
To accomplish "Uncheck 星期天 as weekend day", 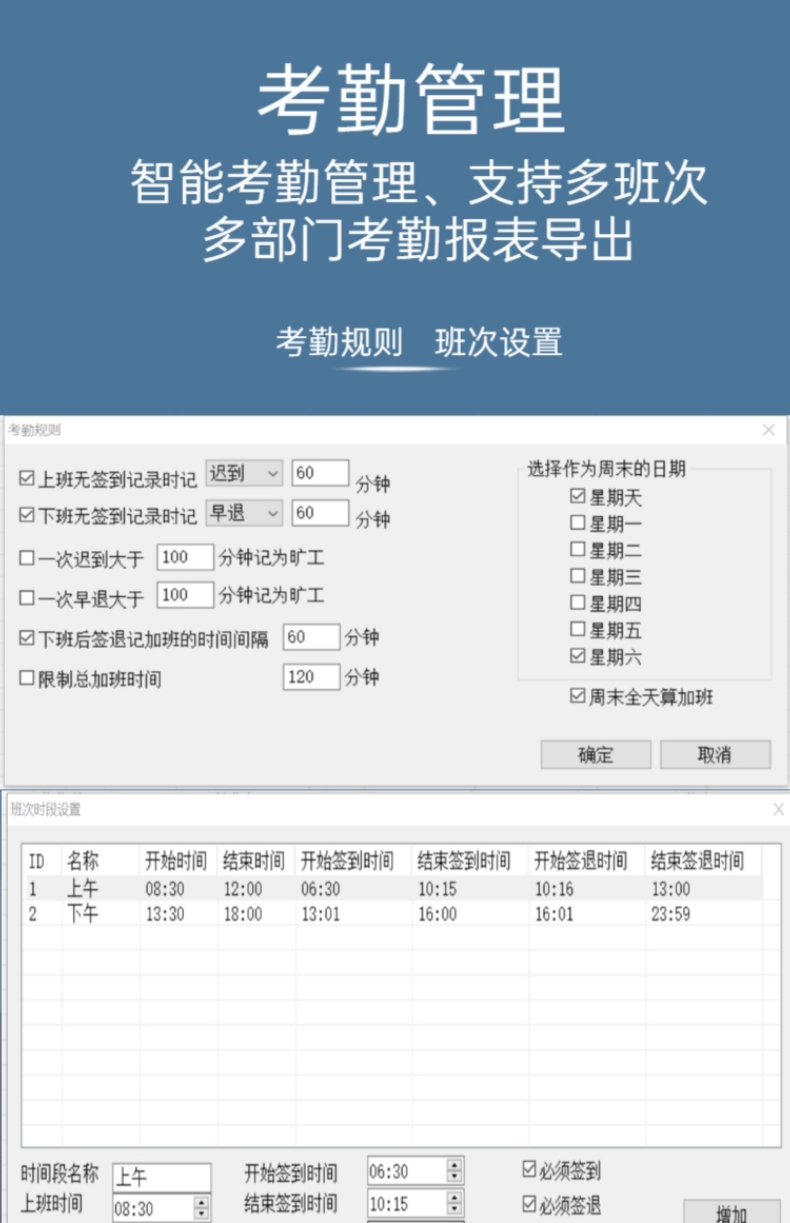I will pyautogui.click(x=577, y=496).
